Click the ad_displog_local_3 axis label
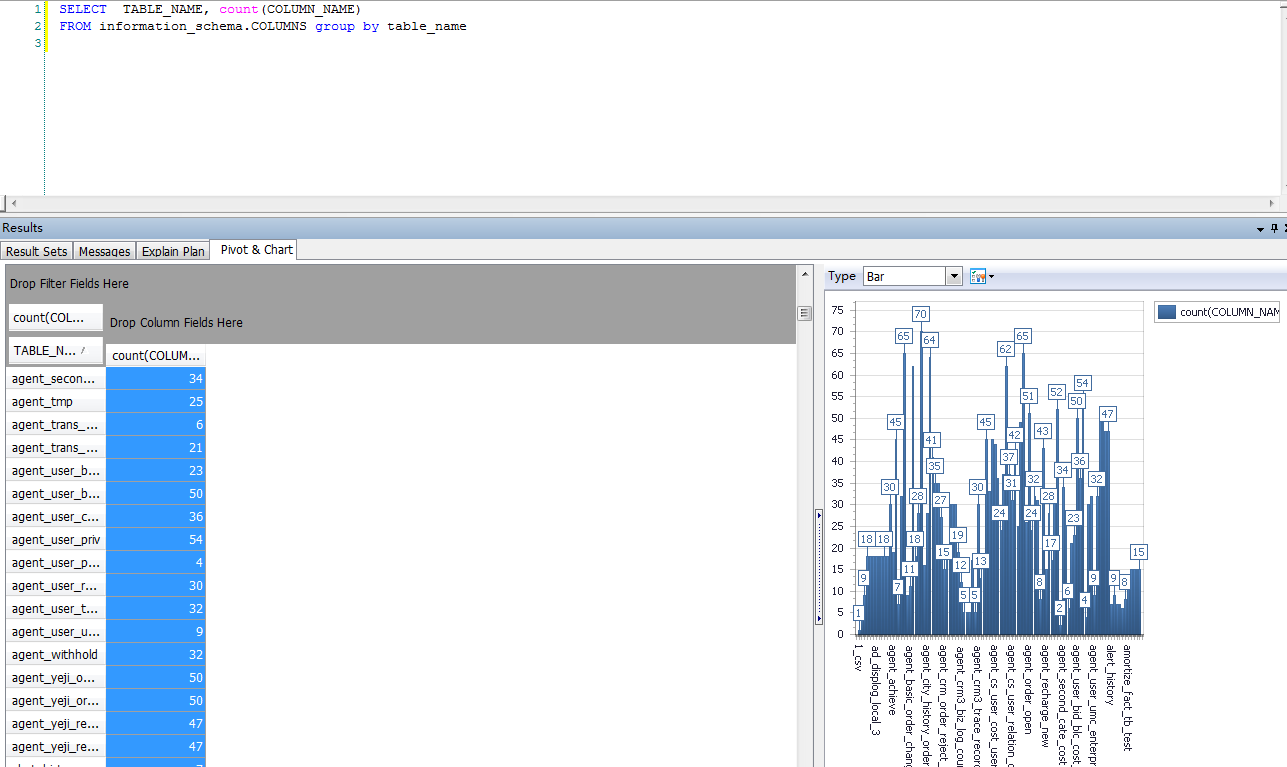Viewport: 1287px width, 767px height. pos(875,691)
